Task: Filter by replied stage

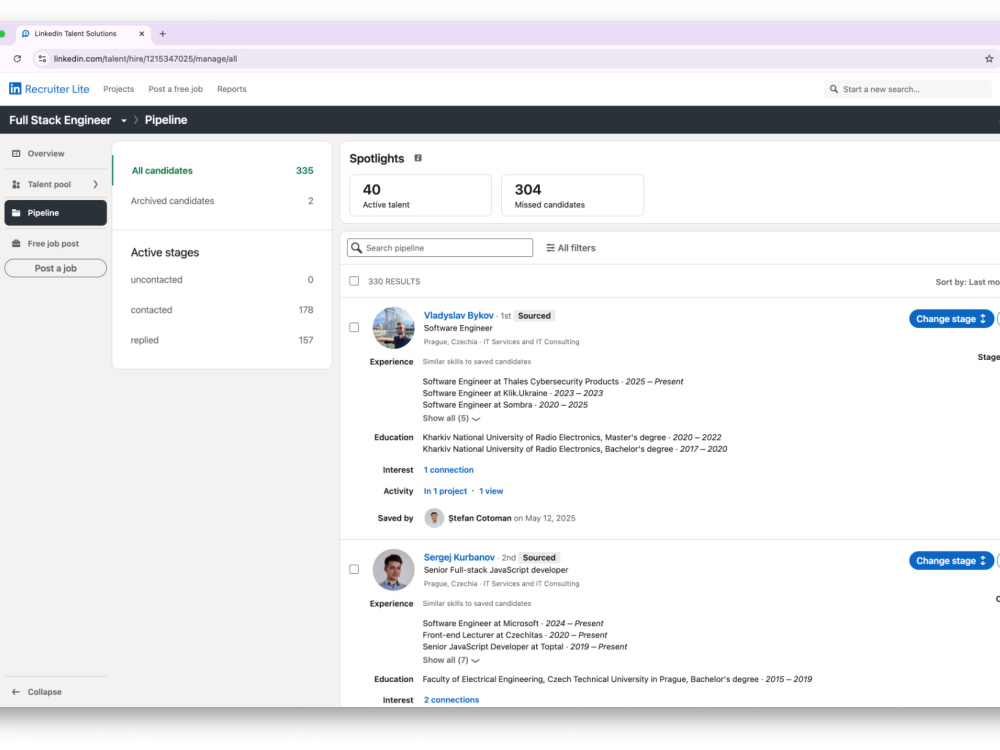Action: point(222,341)
